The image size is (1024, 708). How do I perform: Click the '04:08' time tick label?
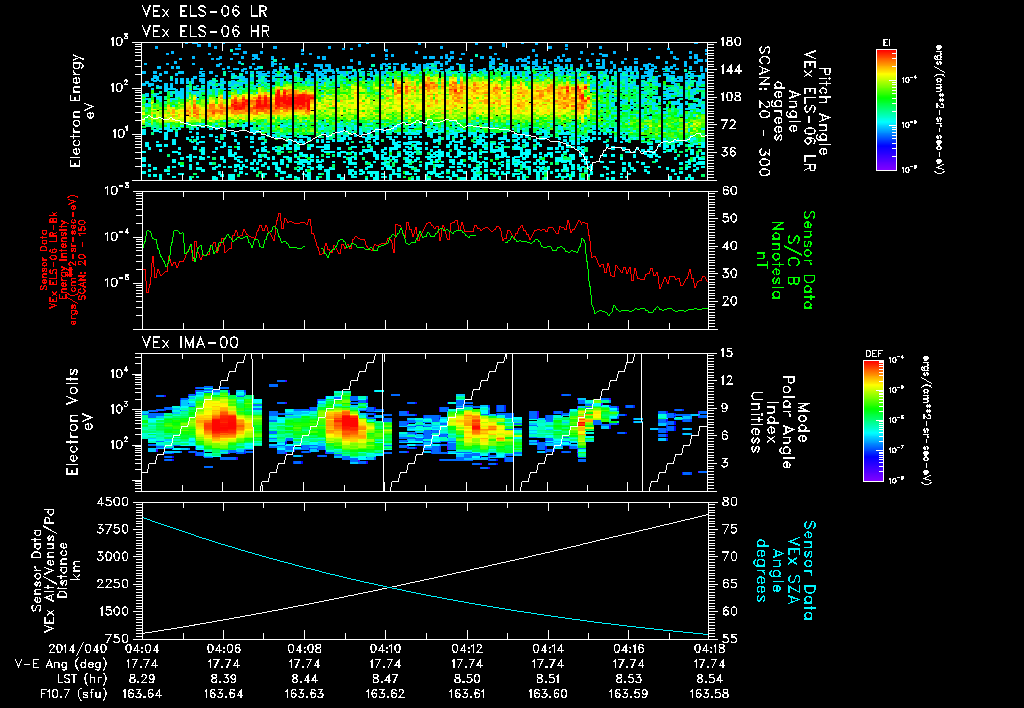coord(304,650)
